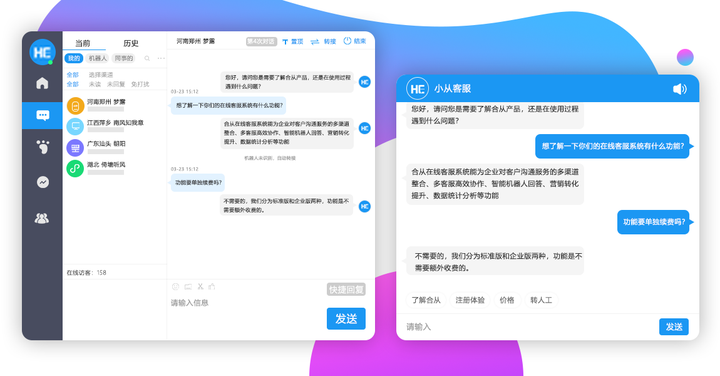Select the 机器人 filter pill

click(97, 58)
